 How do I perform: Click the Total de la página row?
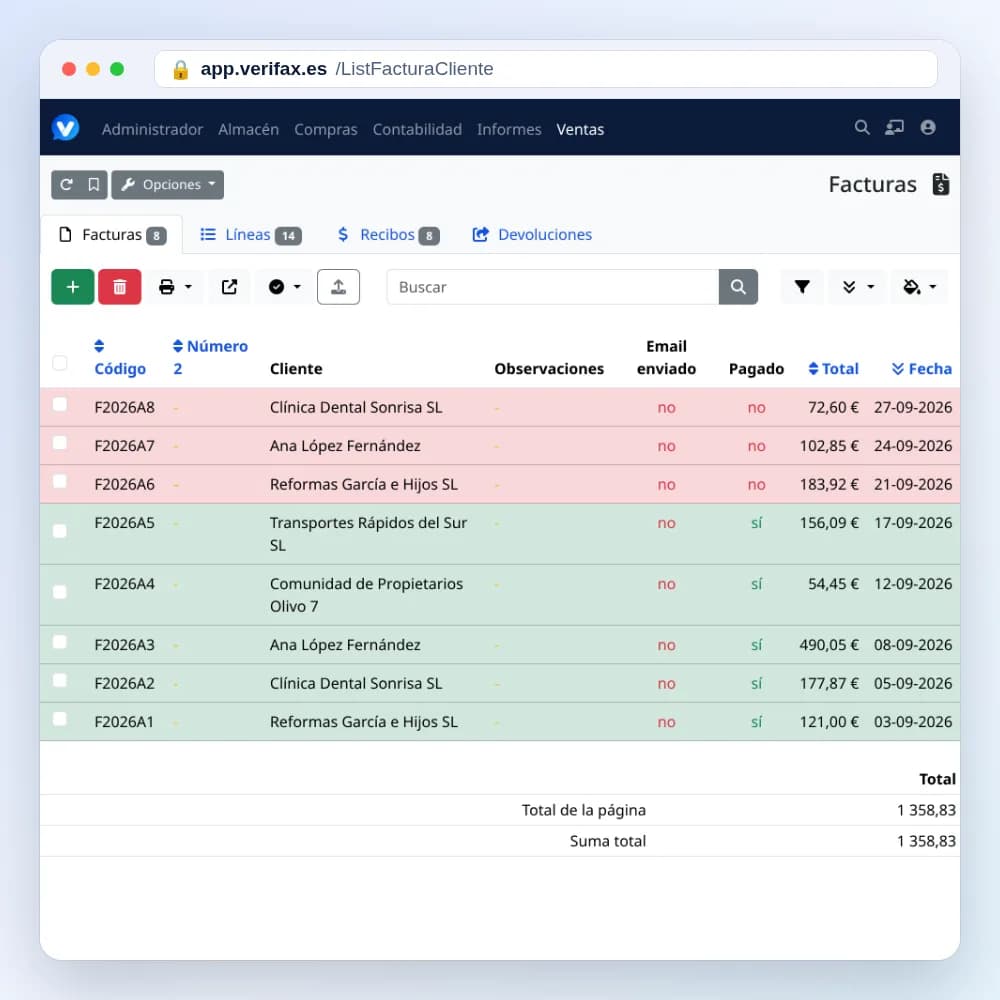click(500, 810)
